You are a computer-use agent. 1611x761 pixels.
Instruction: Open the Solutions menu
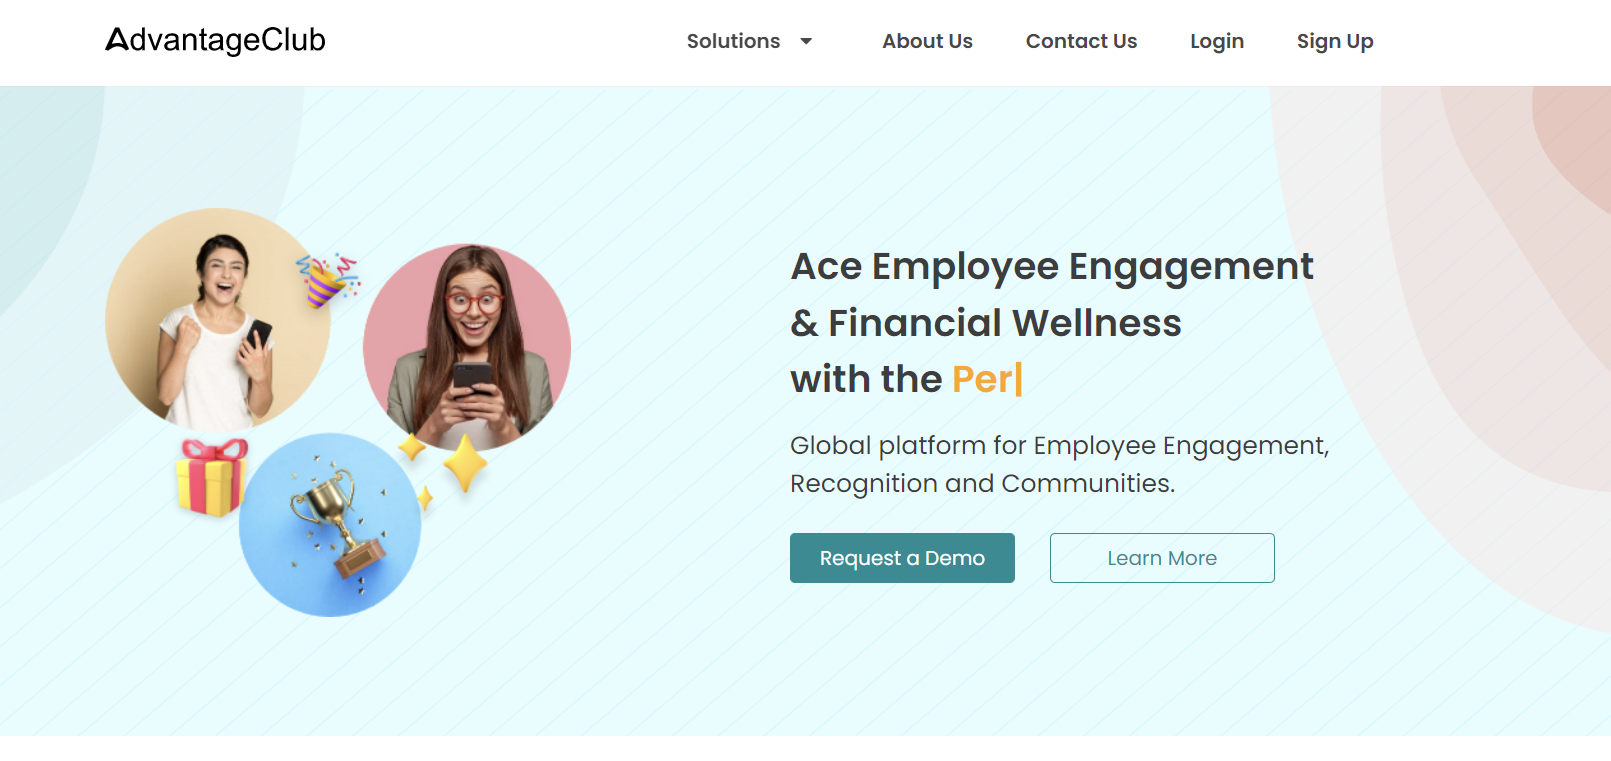pos(733,41)
